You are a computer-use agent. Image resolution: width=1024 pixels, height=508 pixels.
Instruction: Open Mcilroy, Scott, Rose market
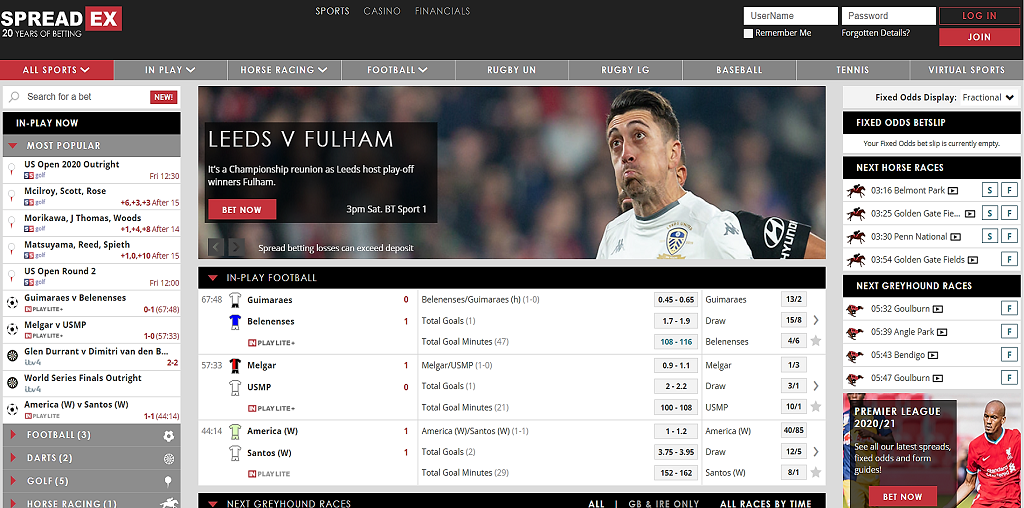(91, 197)
